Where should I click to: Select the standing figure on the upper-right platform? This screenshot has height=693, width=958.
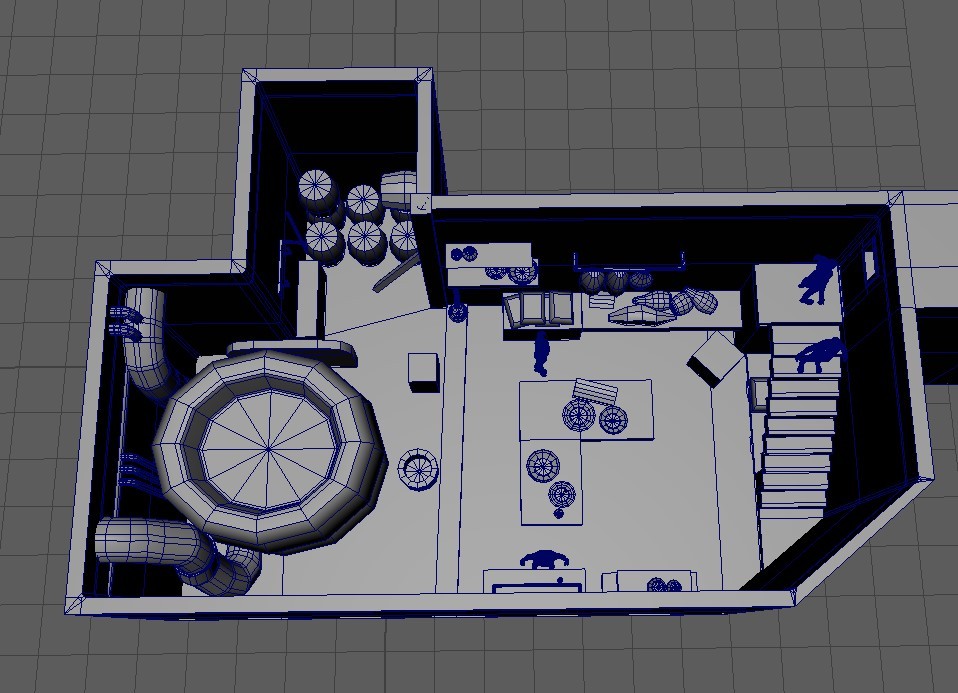(818, 280)
